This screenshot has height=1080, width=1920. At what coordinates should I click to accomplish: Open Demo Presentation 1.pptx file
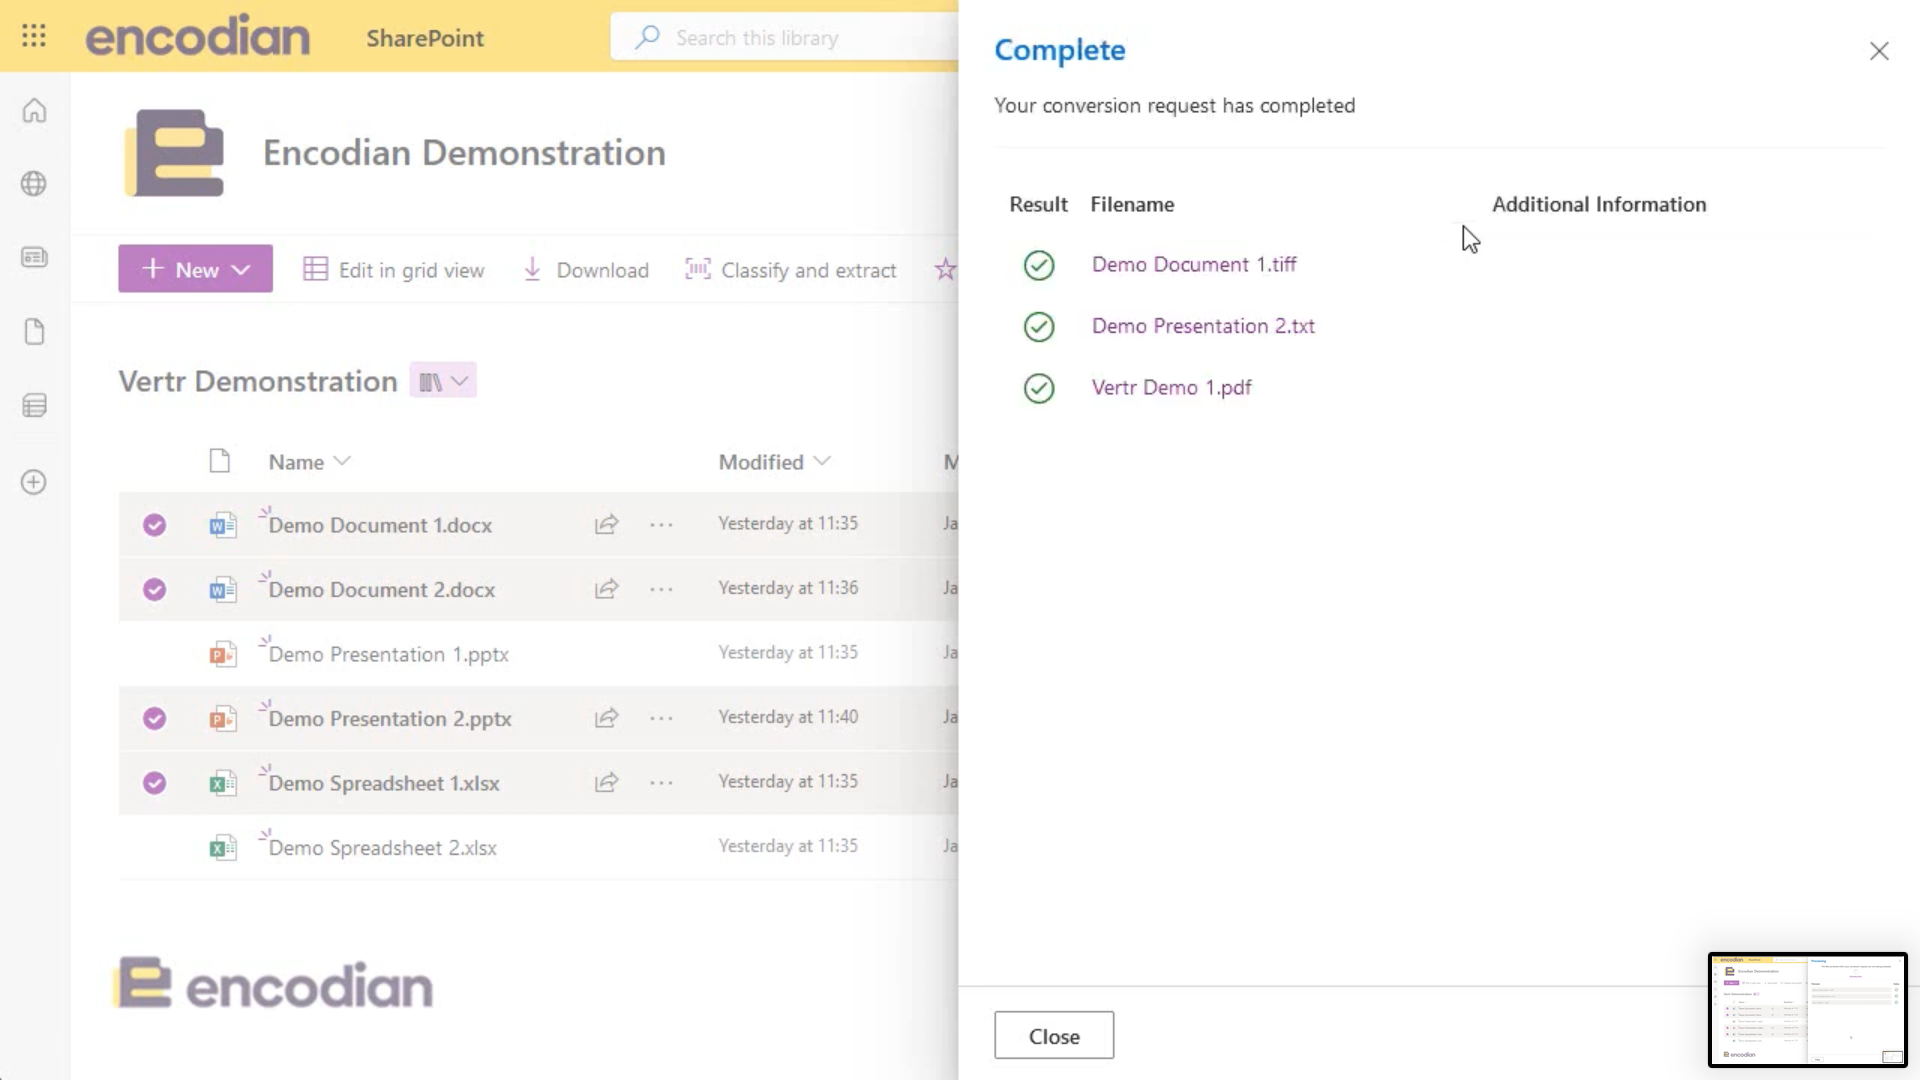click(x=389, y=654)
